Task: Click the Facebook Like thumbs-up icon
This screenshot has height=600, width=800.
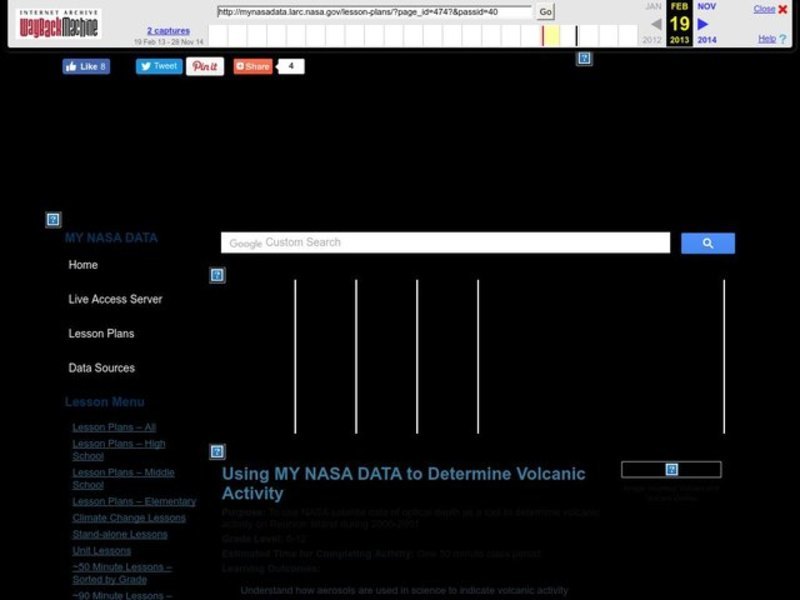Action: pos(69,66)
